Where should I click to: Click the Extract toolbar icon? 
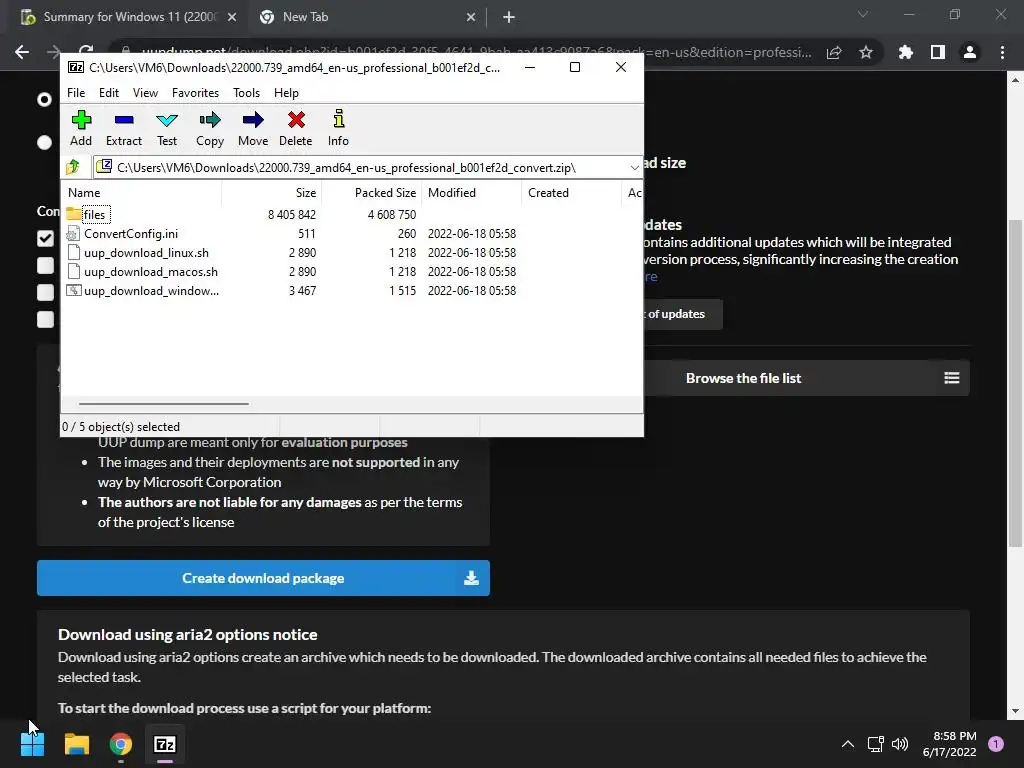[123, 128]
